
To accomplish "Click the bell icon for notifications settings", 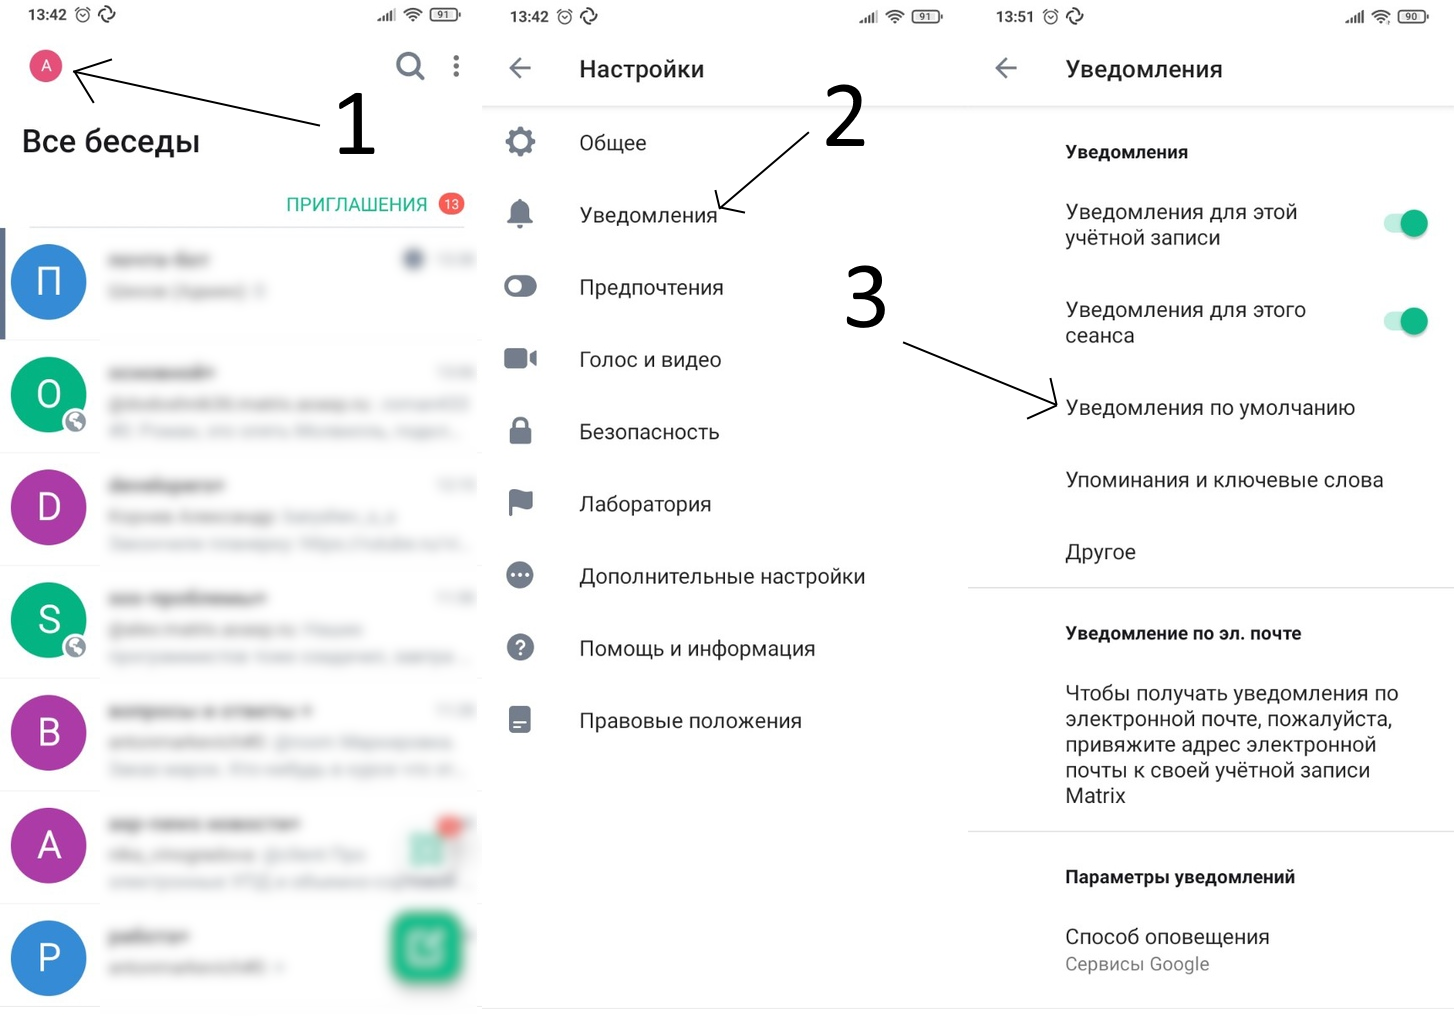I will [x=520, y=214].
